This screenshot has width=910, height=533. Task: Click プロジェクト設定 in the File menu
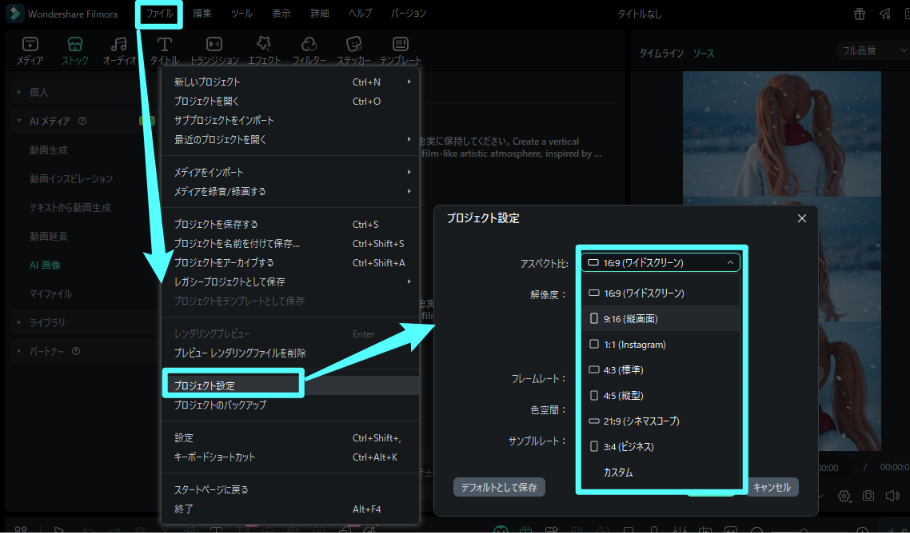pos(205,385)
